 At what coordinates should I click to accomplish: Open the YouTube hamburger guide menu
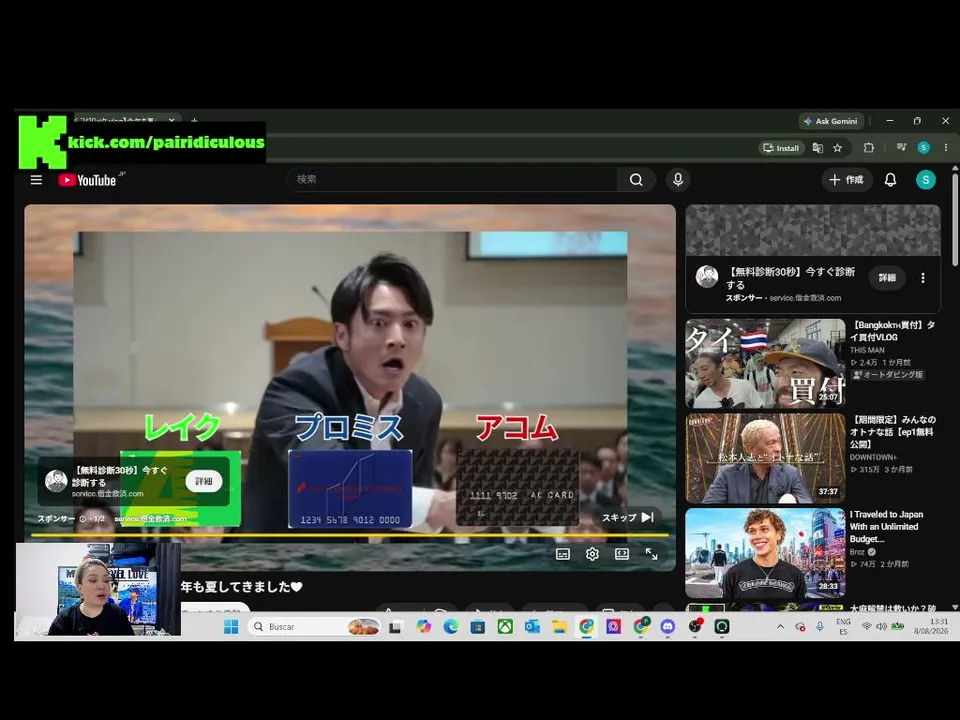tap(36, 180)
